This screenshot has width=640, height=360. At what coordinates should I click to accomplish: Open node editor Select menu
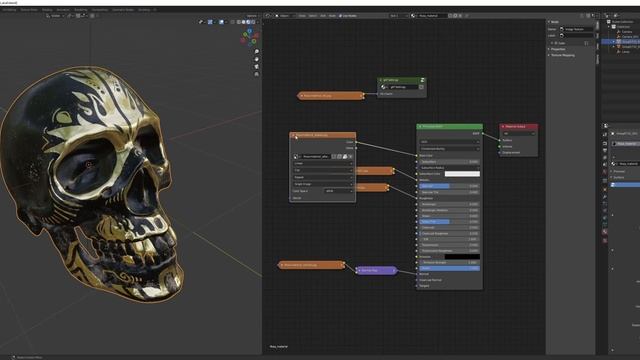(x=313, y=16)
